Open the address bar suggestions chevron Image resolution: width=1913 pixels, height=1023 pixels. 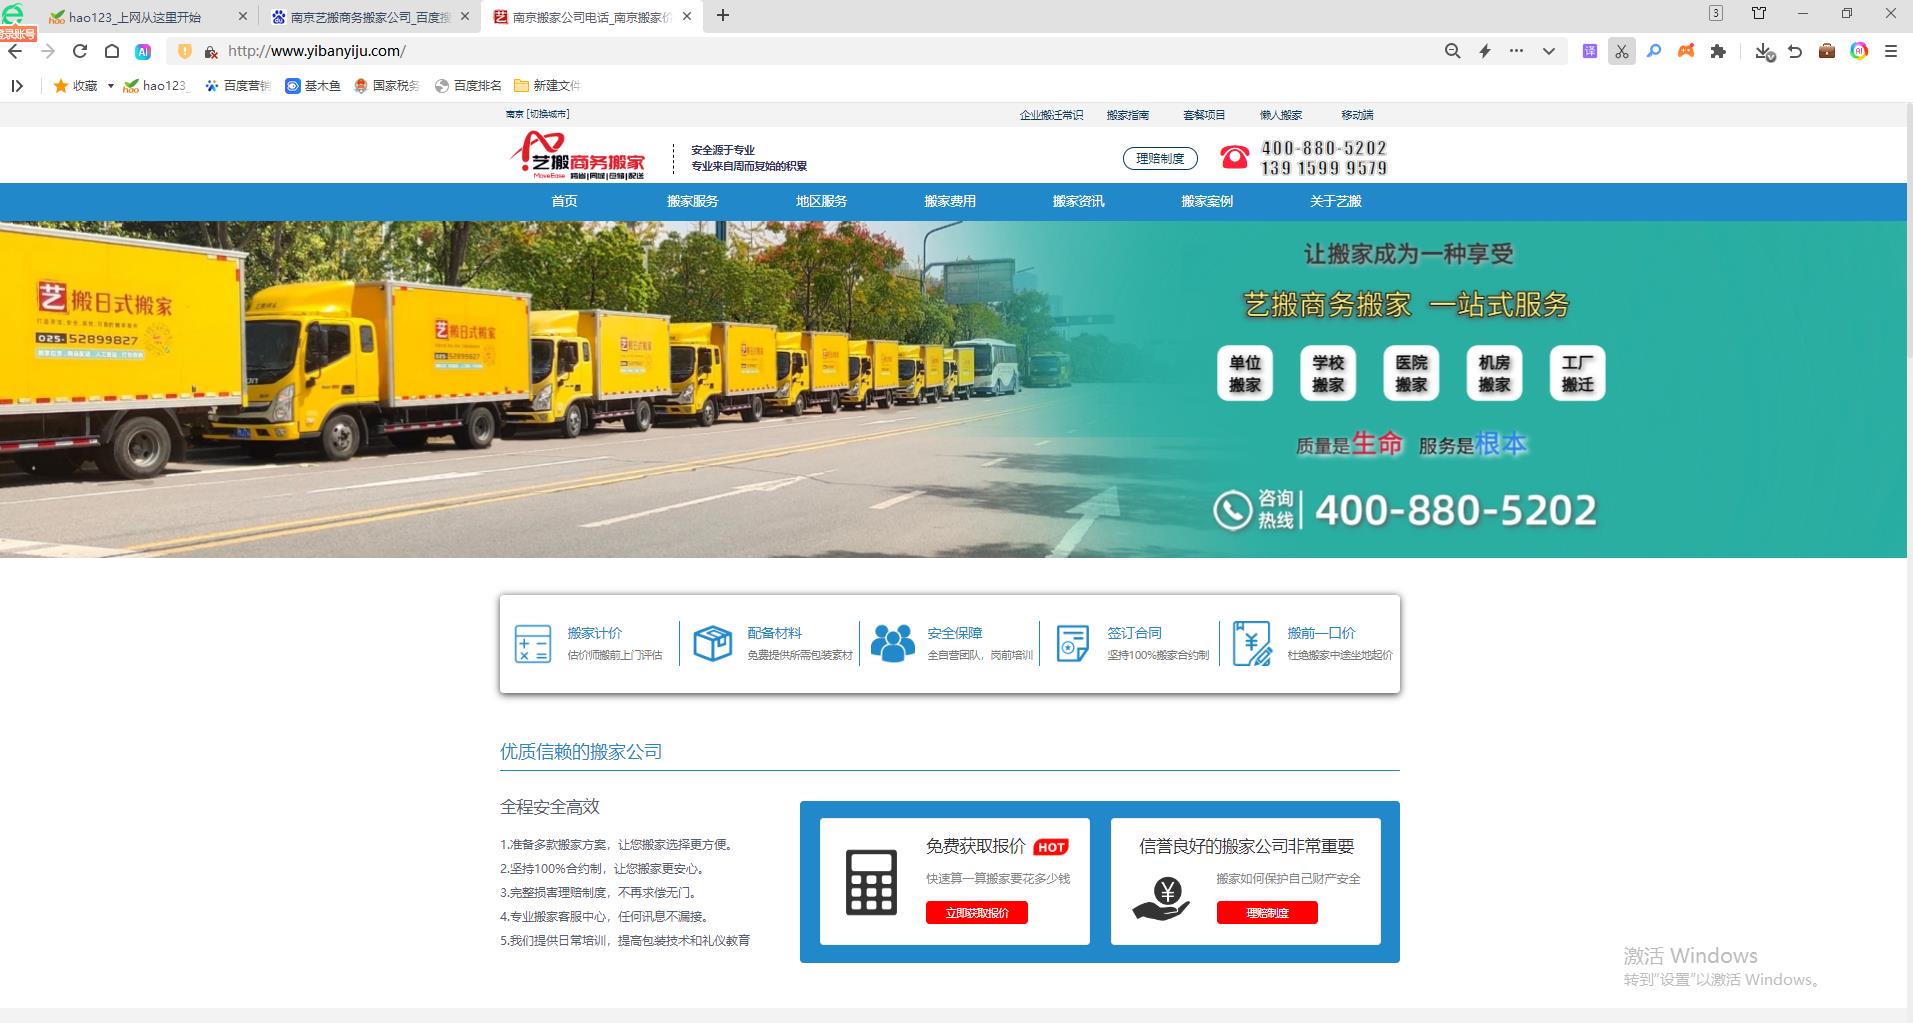coord(1549,51)
